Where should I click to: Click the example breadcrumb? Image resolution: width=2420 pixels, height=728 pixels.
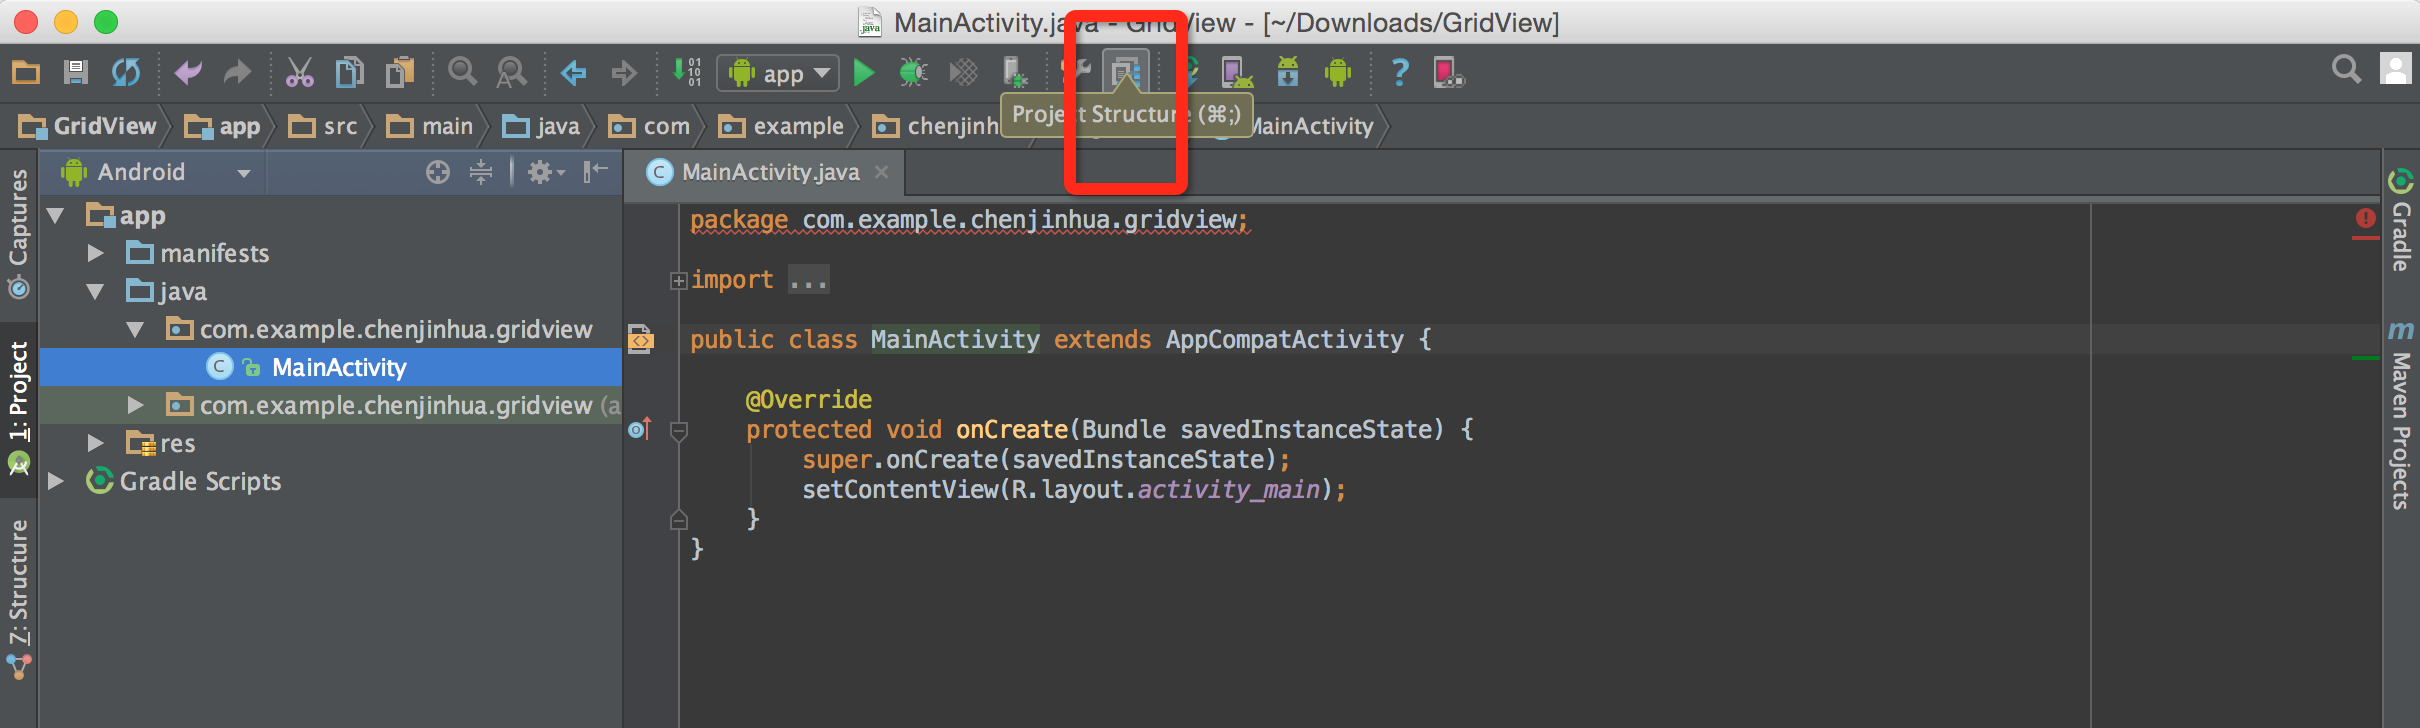click(x=782, y=126)
